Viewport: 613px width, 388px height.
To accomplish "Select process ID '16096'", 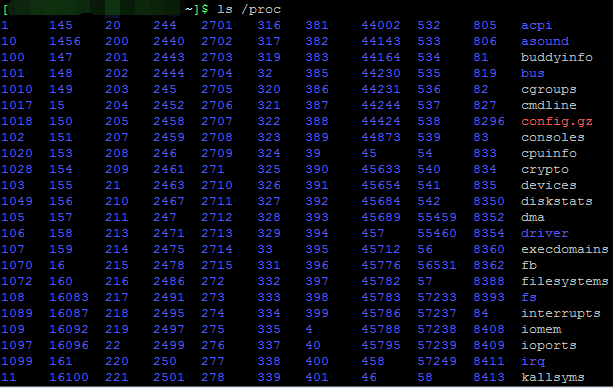I will coord(69,346).
